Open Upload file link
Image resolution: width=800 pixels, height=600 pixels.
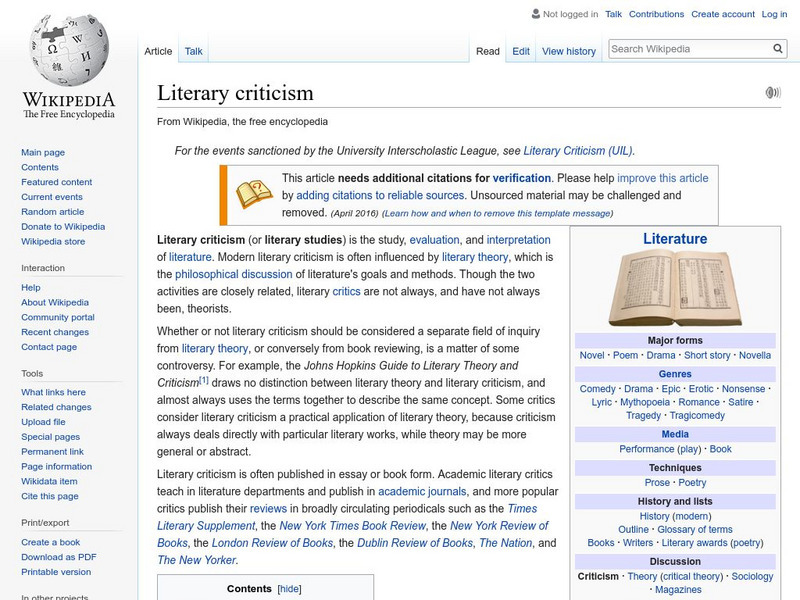[x=43, y=421]
